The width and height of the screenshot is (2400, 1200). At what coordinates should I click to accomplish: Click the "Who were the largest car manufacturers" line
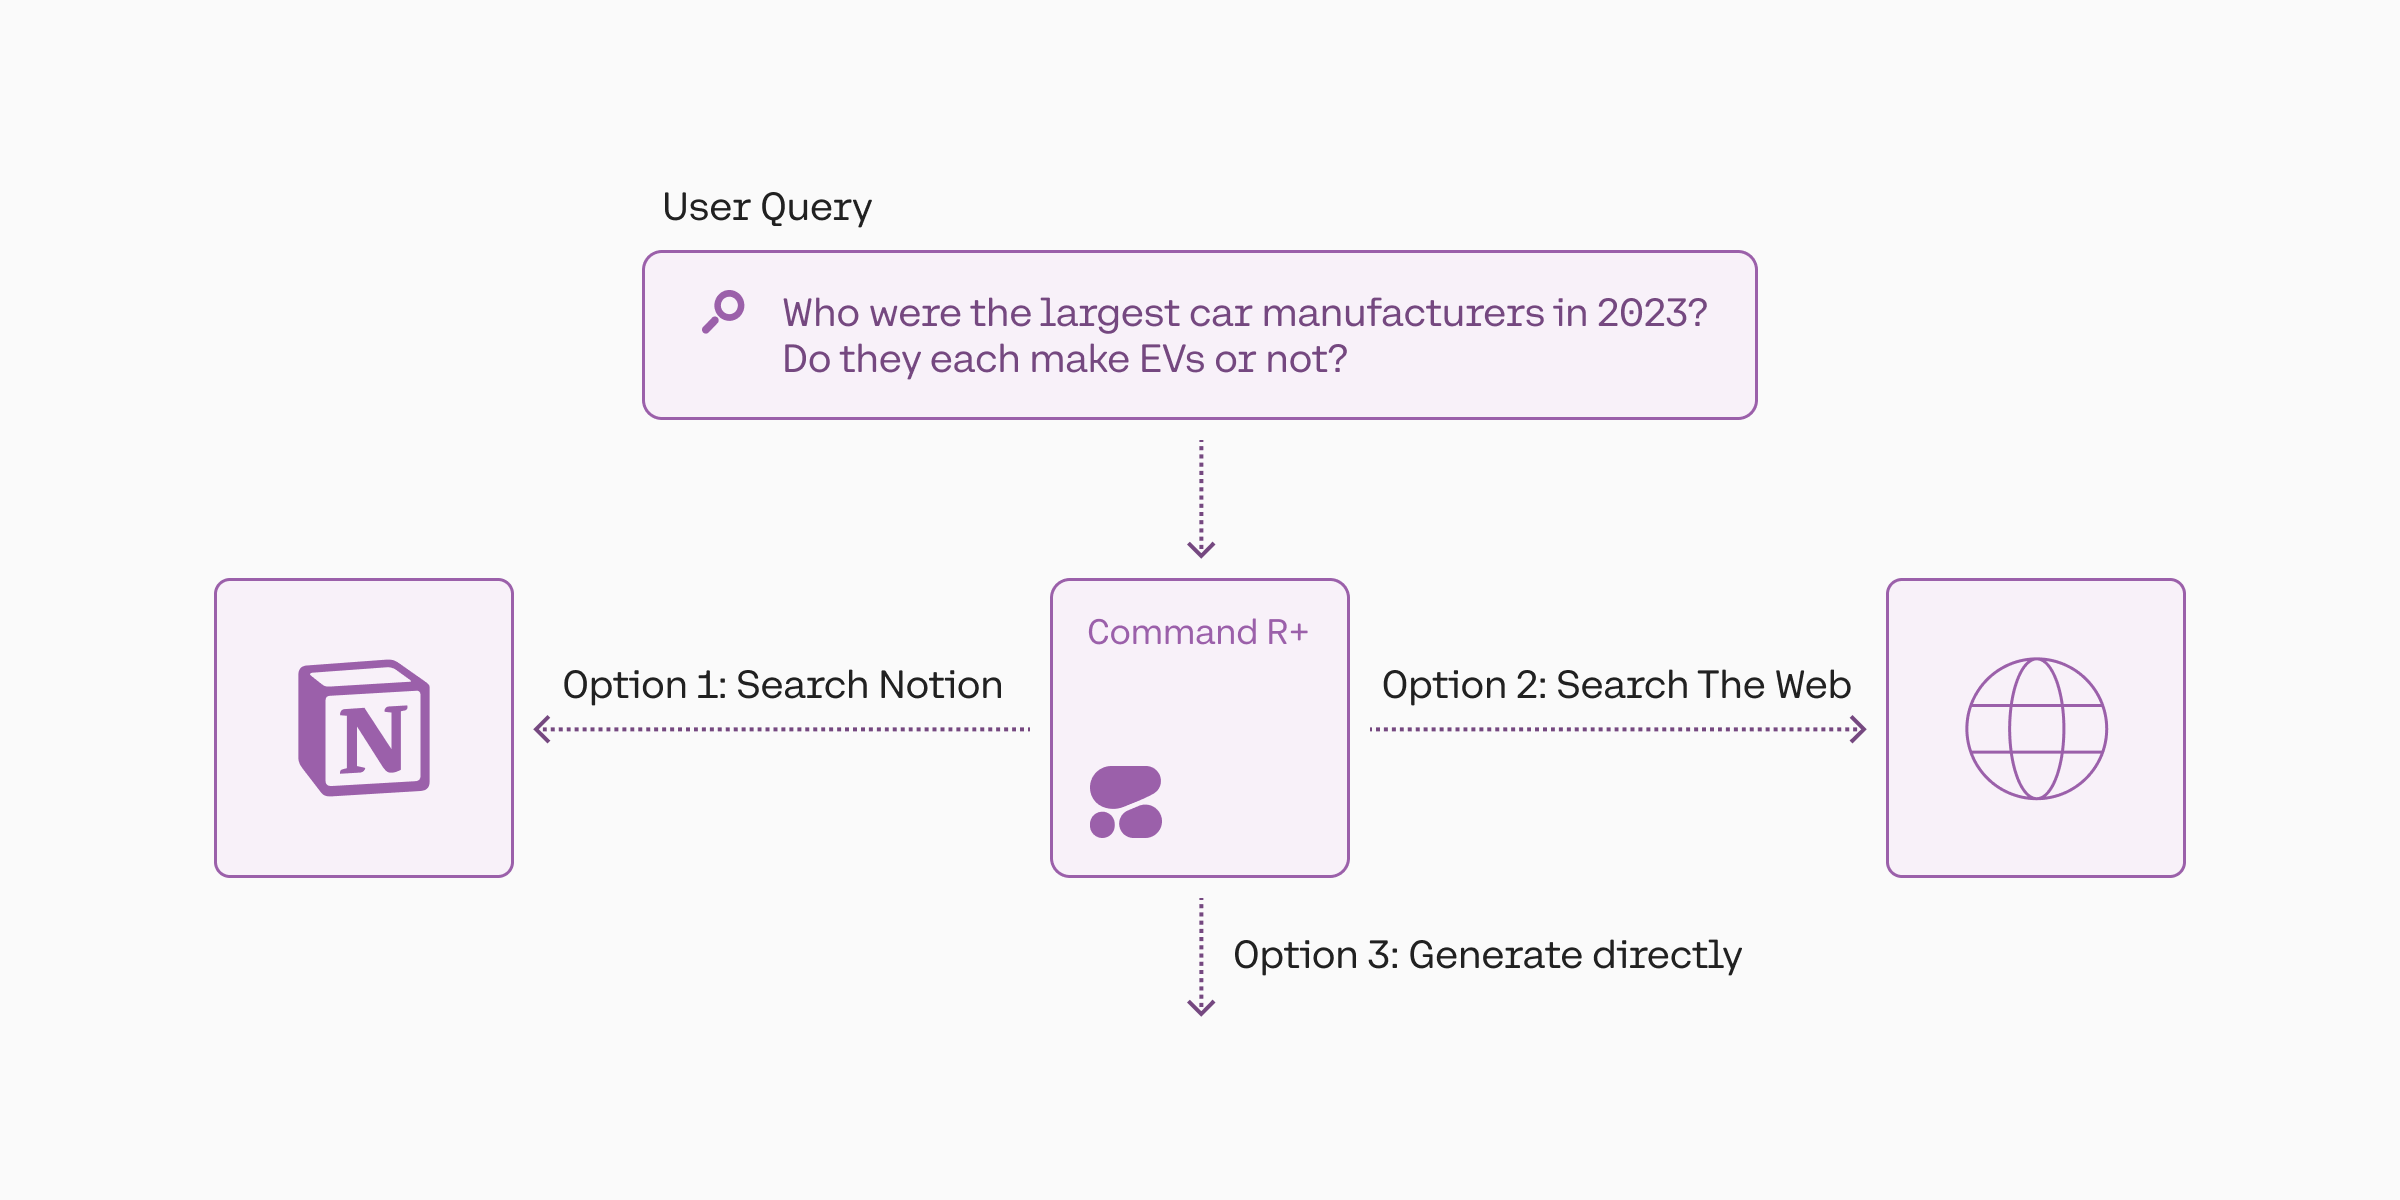pos(1244,313)
